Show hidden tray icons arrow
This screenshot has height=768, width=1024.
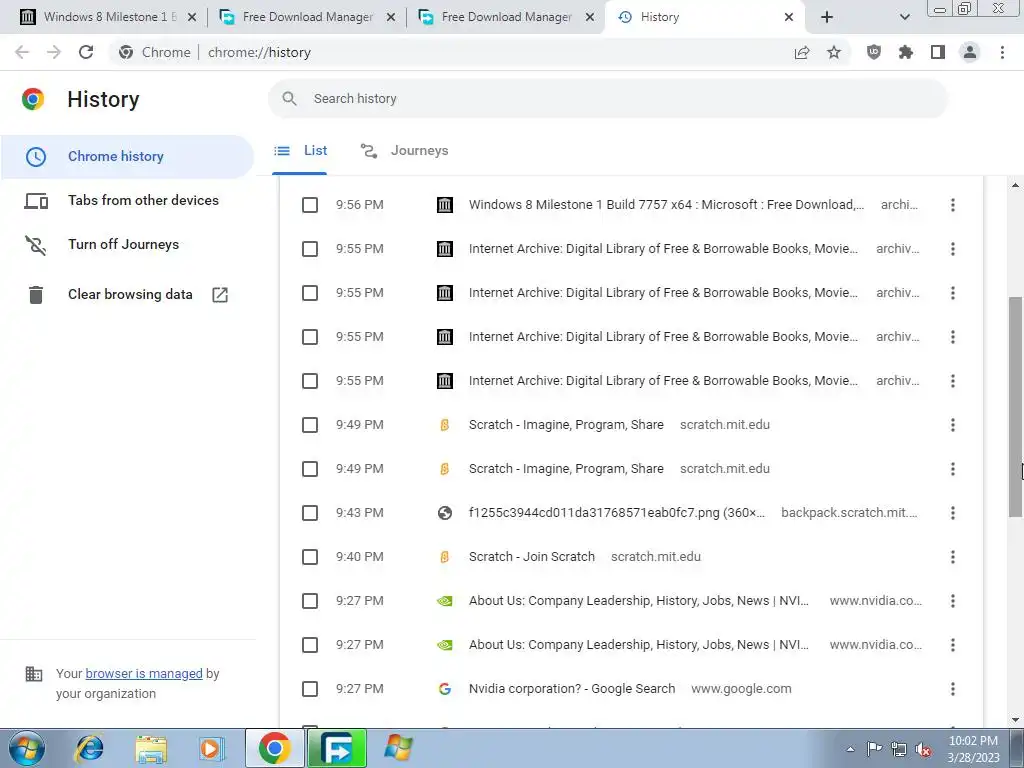tap(850, 750)
